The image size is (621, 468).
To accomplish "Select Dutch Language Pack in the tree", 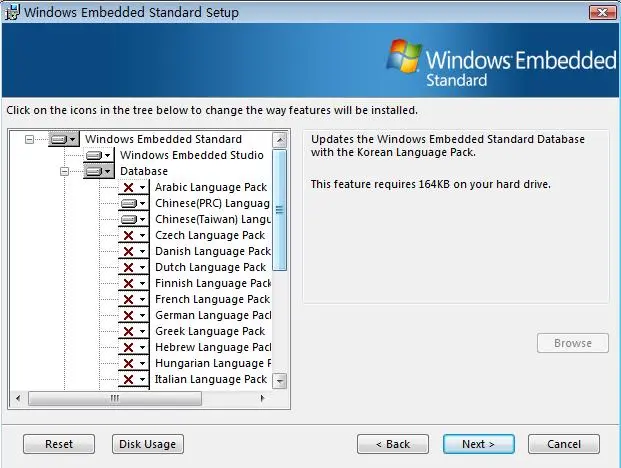I will pos(210,267).
